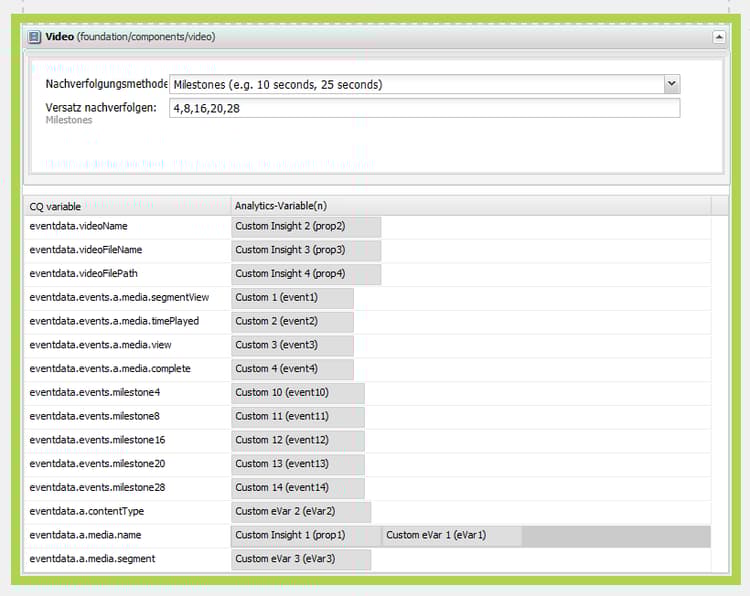Screen dimensions: 750x596
Task: Select eventdata.events.a.media.timePlayed row label
Action: click(x=114, y=321)
